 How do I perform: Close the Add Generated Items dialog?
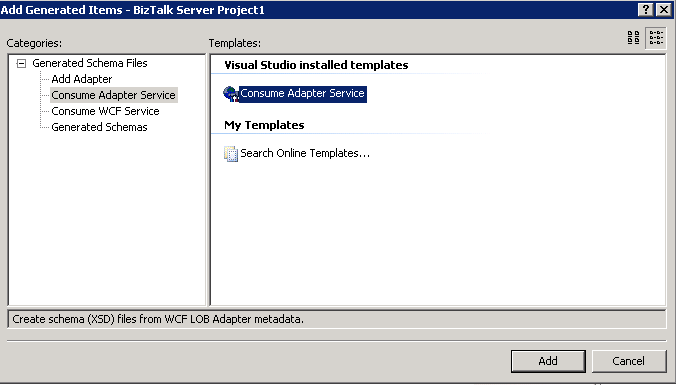coord(664,9)
